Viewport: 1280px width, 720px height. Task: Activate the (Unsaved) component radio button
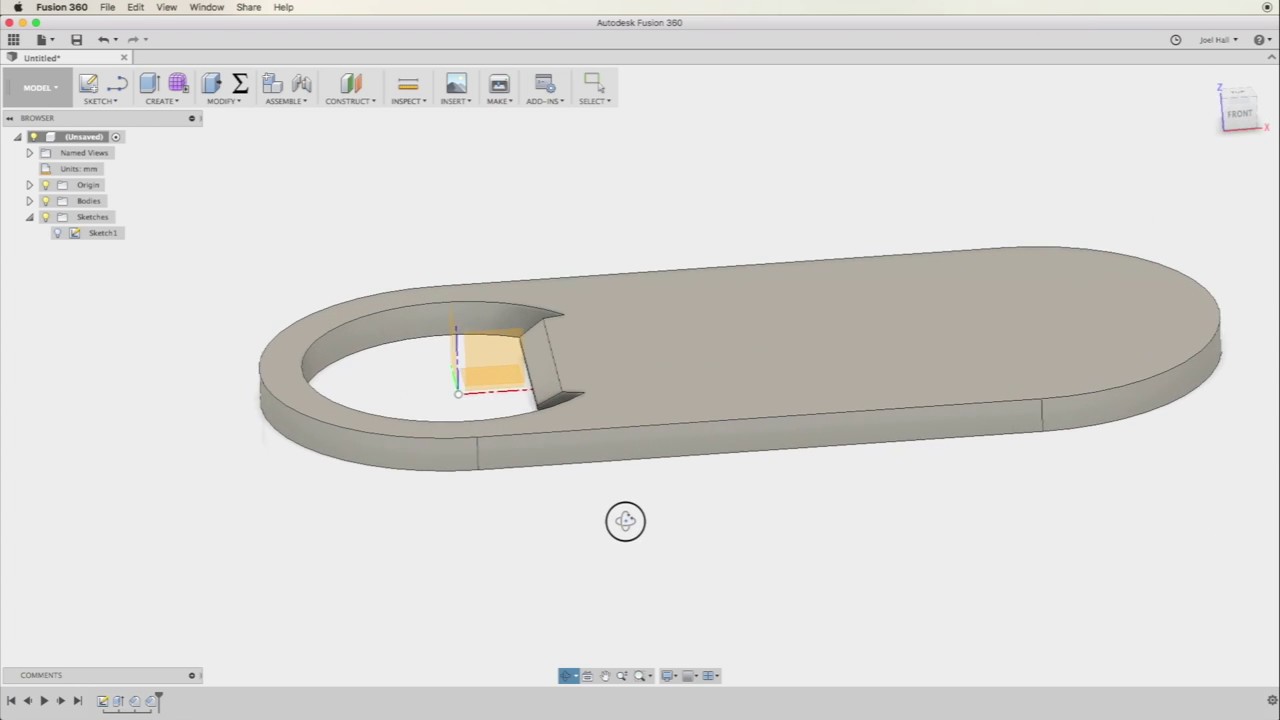[x=116, y=137]
